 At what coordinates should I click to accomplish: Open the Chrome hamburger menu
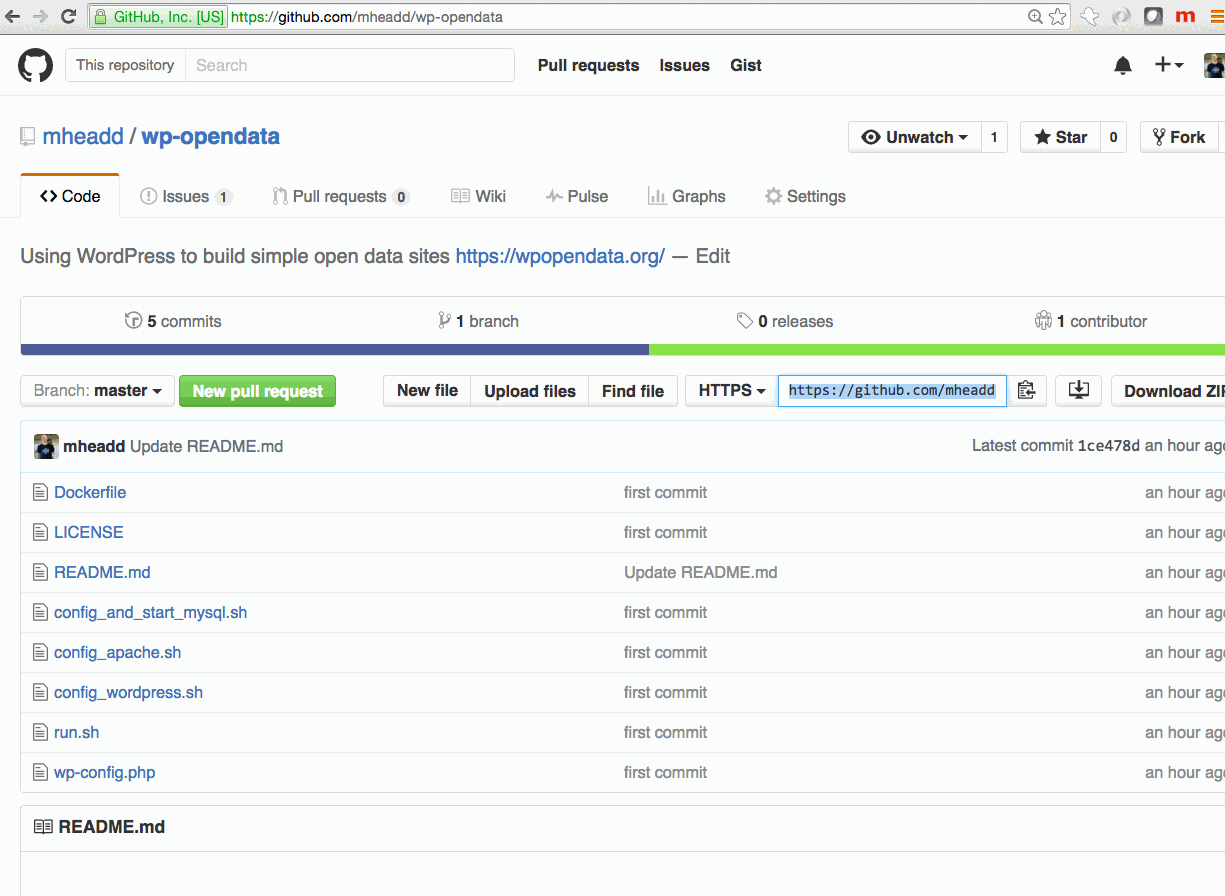click(x=1216, y=16)
